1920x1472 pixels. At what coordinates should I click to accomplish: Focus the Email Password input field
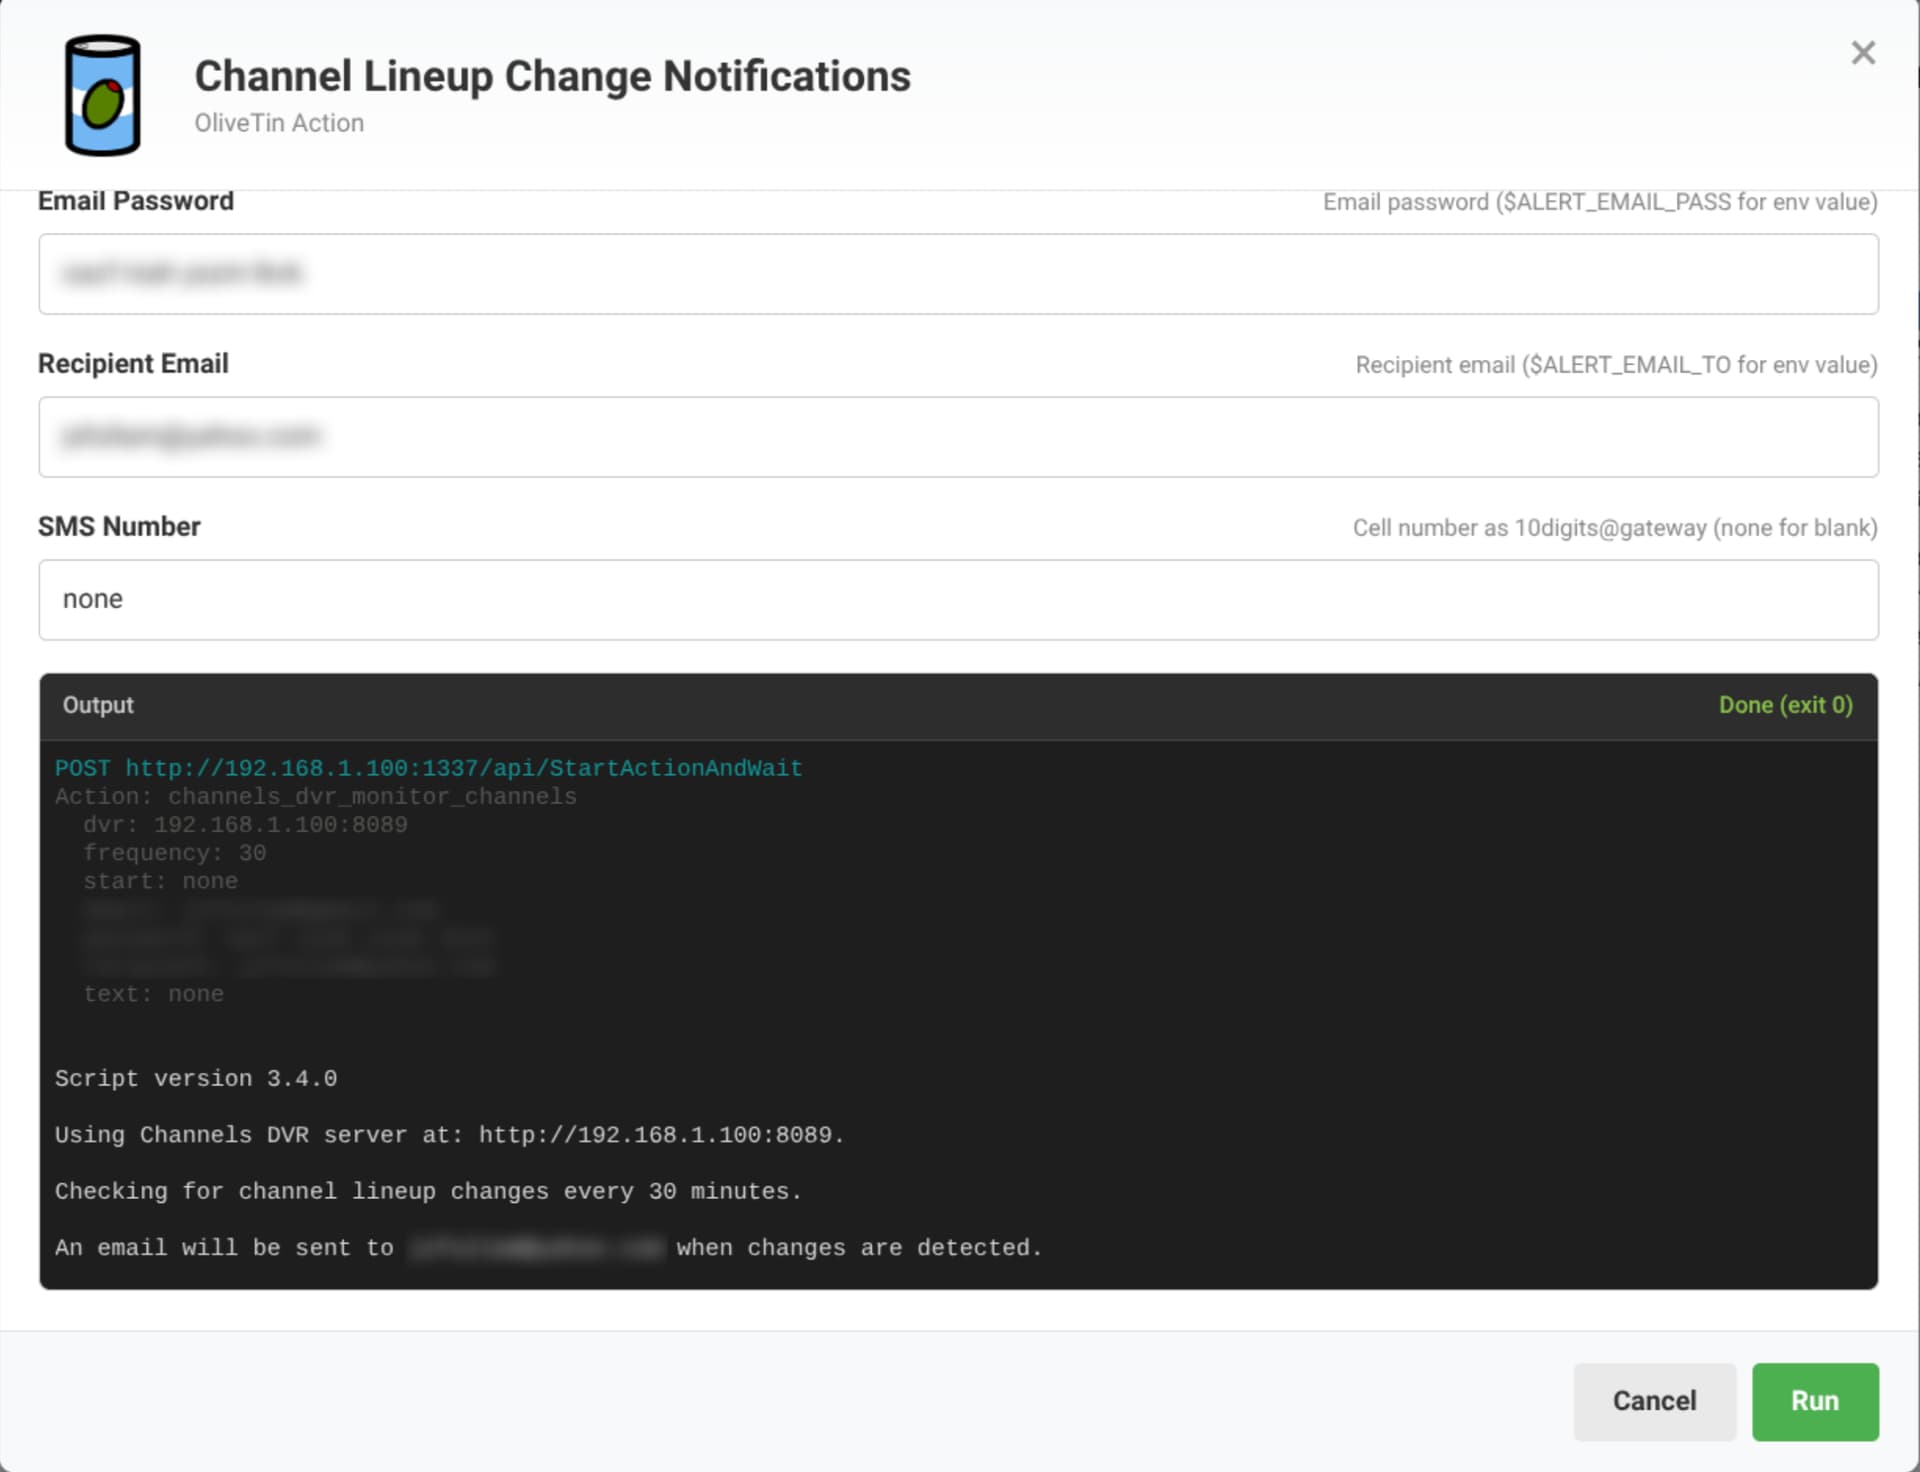958,274
